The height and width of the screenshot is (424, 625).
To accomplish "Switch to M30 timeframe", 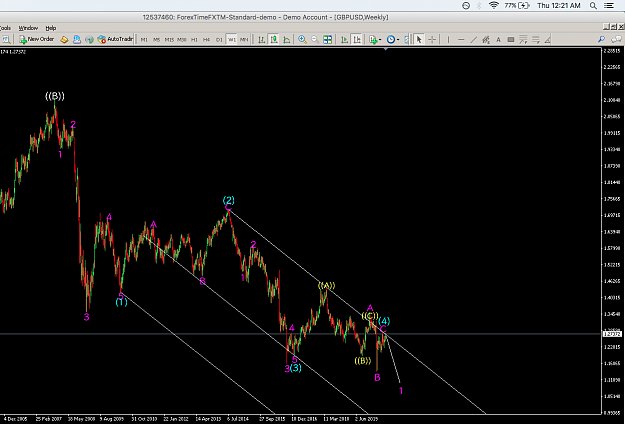I will (x=182, y=39).
